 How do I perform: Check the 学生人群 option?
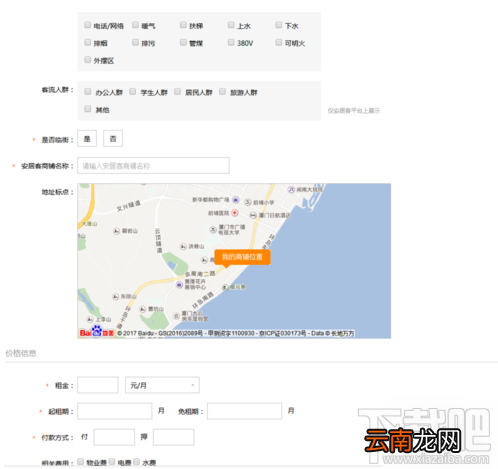[x=133, y=92]
